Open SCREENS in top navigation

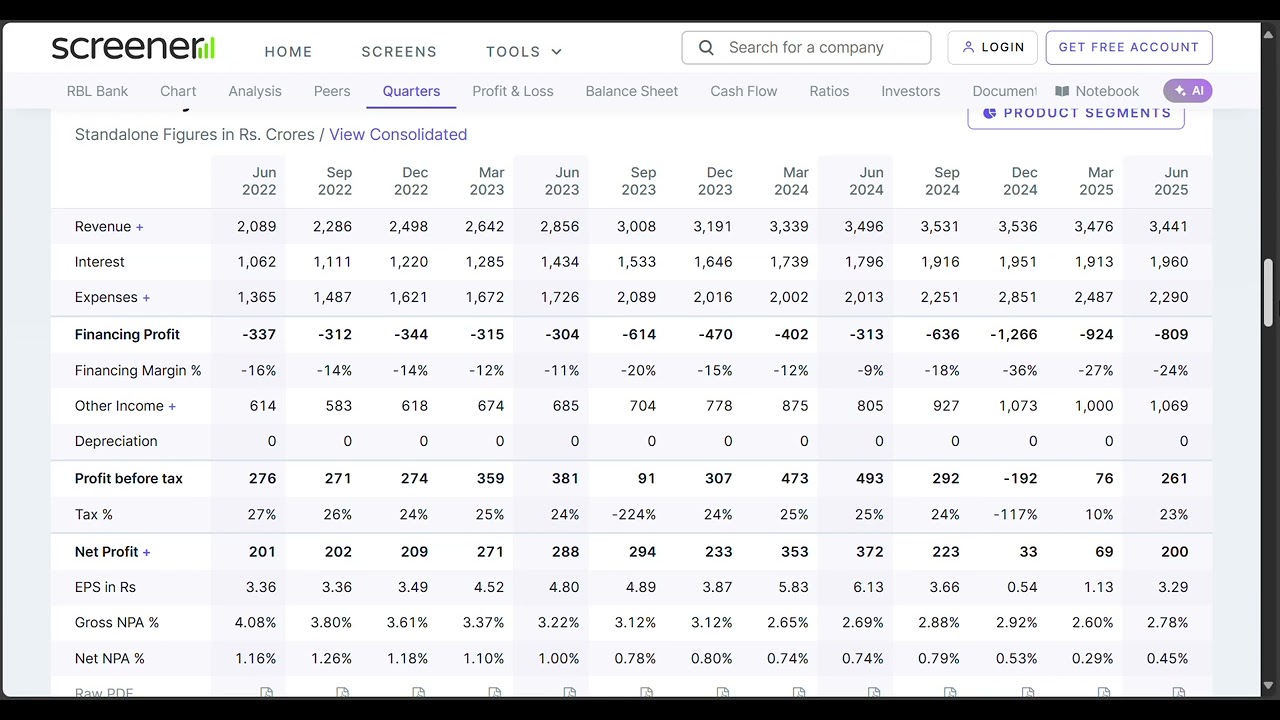pyautogui.click(x=399, y=51)
